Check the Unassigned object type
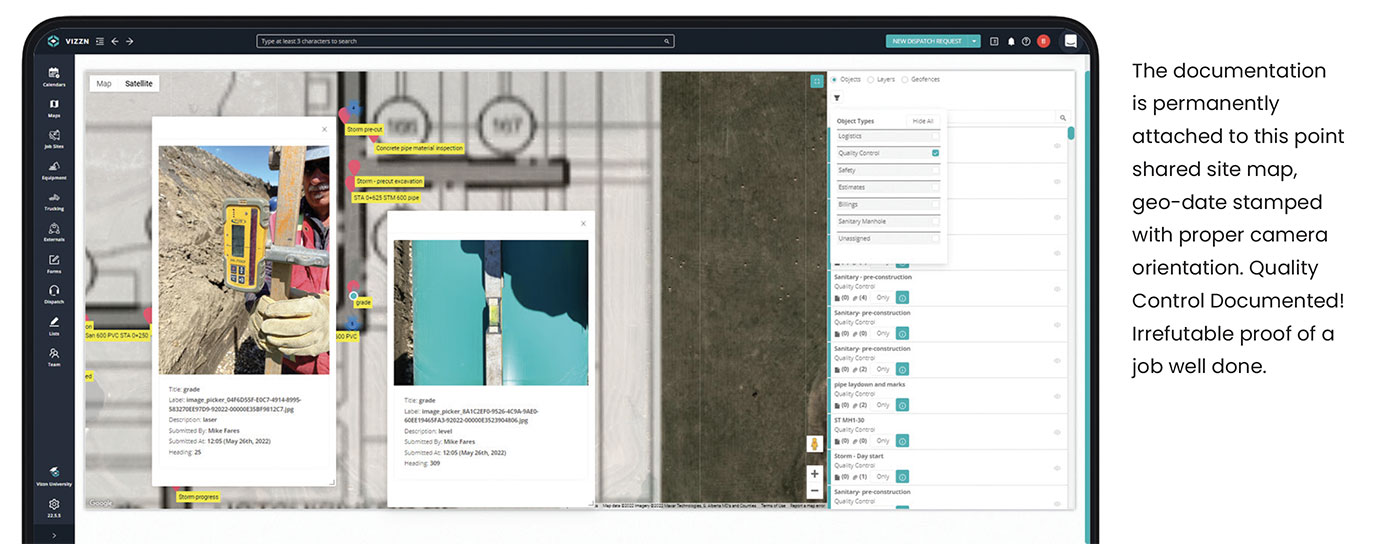Viewport: 1378px width, 544px height. pos(935,238)
